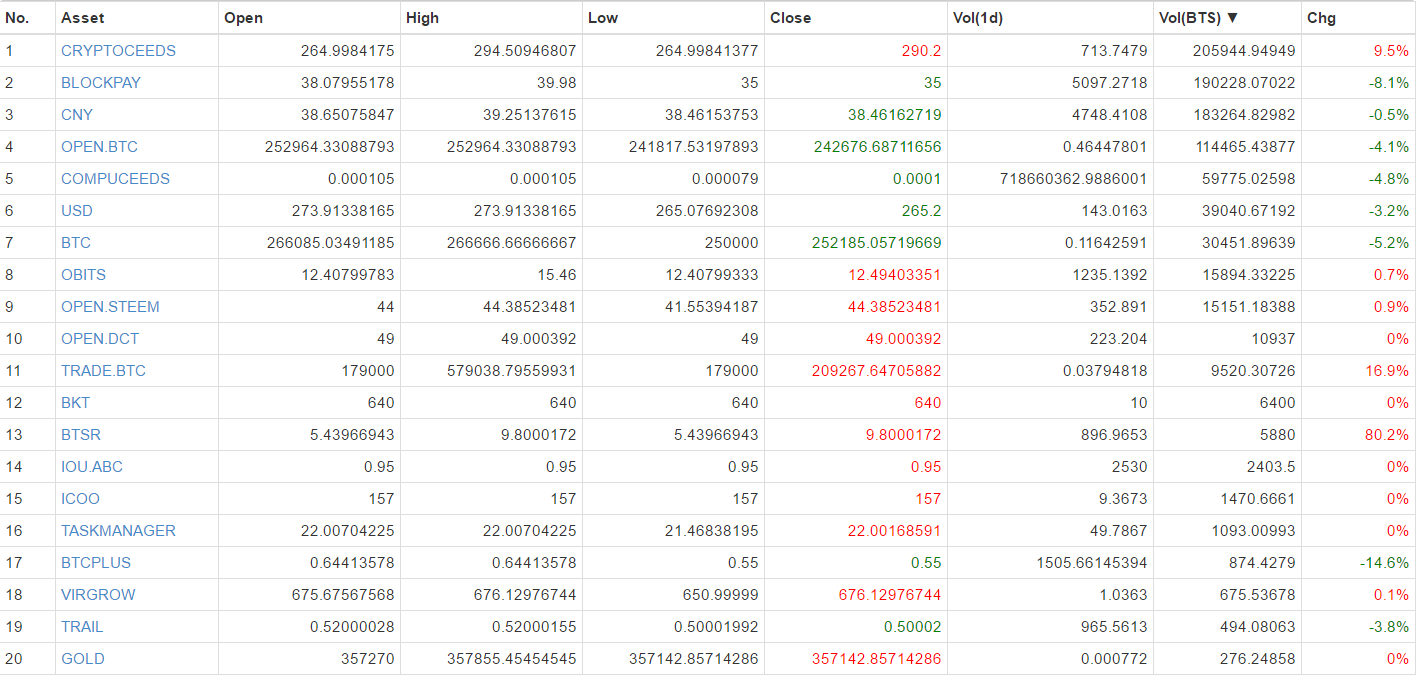
Task: Sort by the No. column header
Action: 17,18
